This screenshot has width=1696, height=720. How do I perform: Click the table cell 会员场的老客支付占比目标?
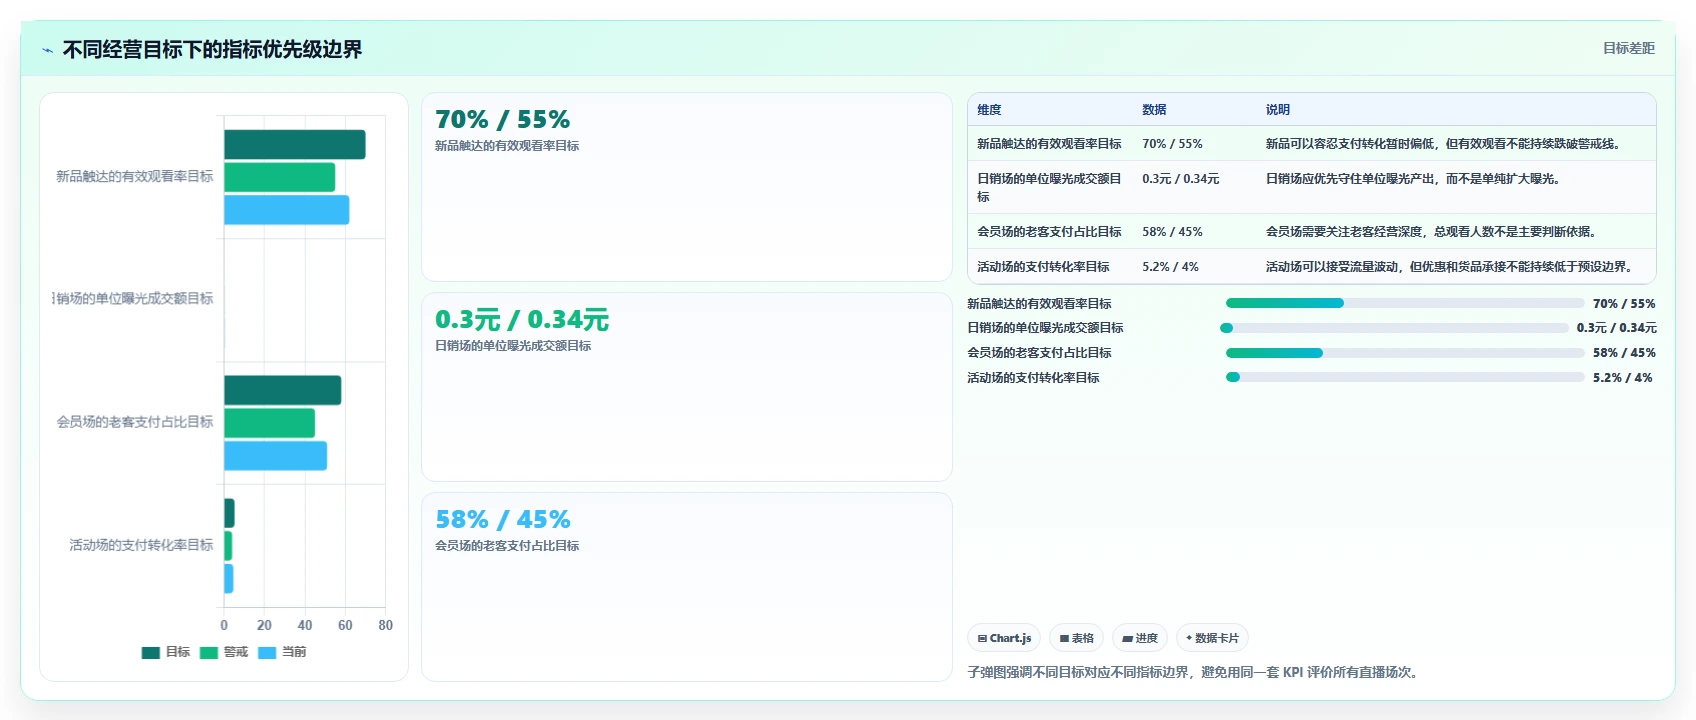click(1049, 231)
